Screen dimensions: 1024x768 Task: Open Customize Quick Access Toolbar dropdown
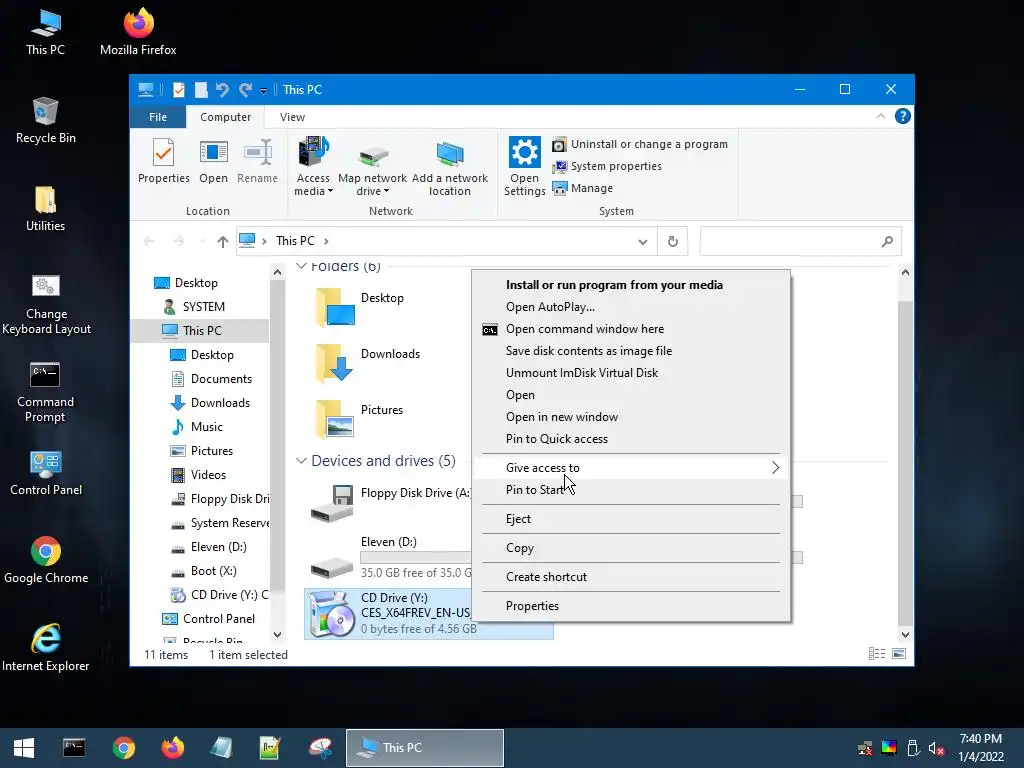tap(263, 91)
